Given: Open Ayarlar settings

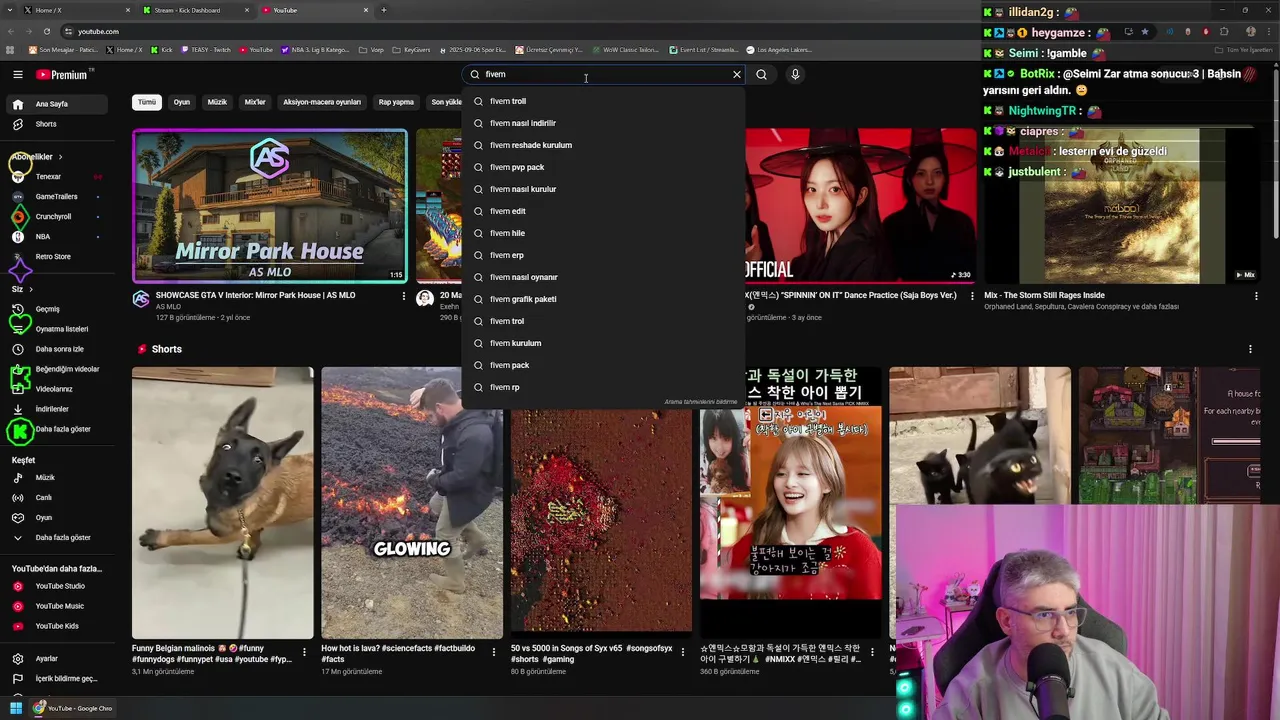Looking at the screenshot, I should [58, 659].
